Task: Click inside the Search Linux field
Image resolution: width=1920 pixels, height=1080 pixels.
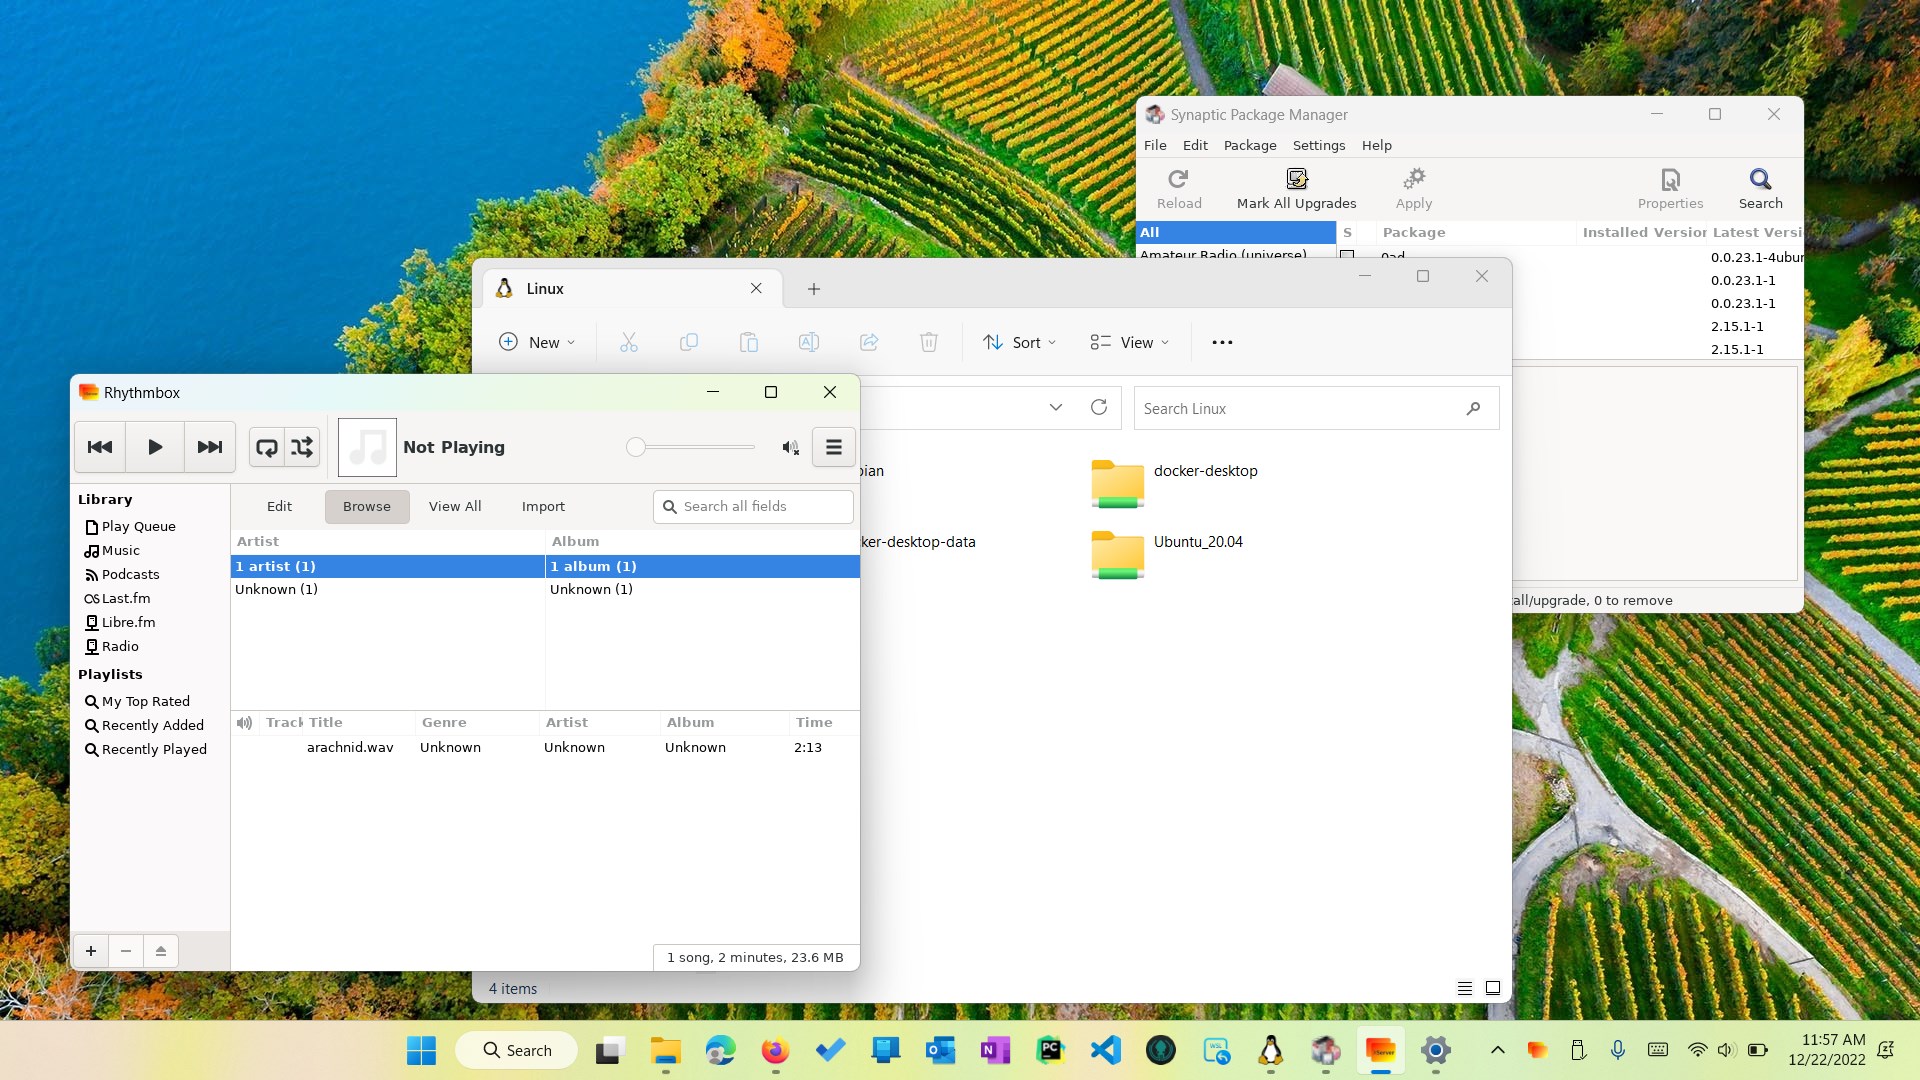Action: point(1300,408)
